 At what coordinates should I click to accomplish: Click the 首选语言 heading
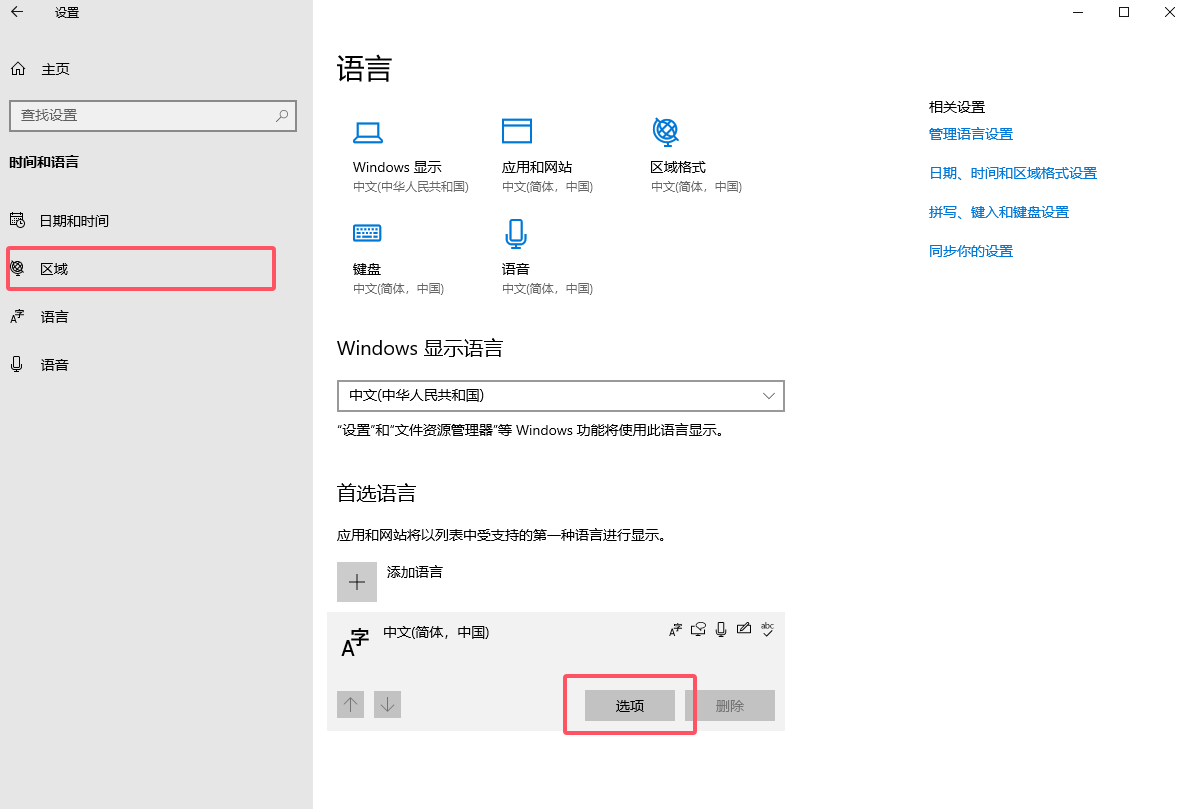point(376,493)
